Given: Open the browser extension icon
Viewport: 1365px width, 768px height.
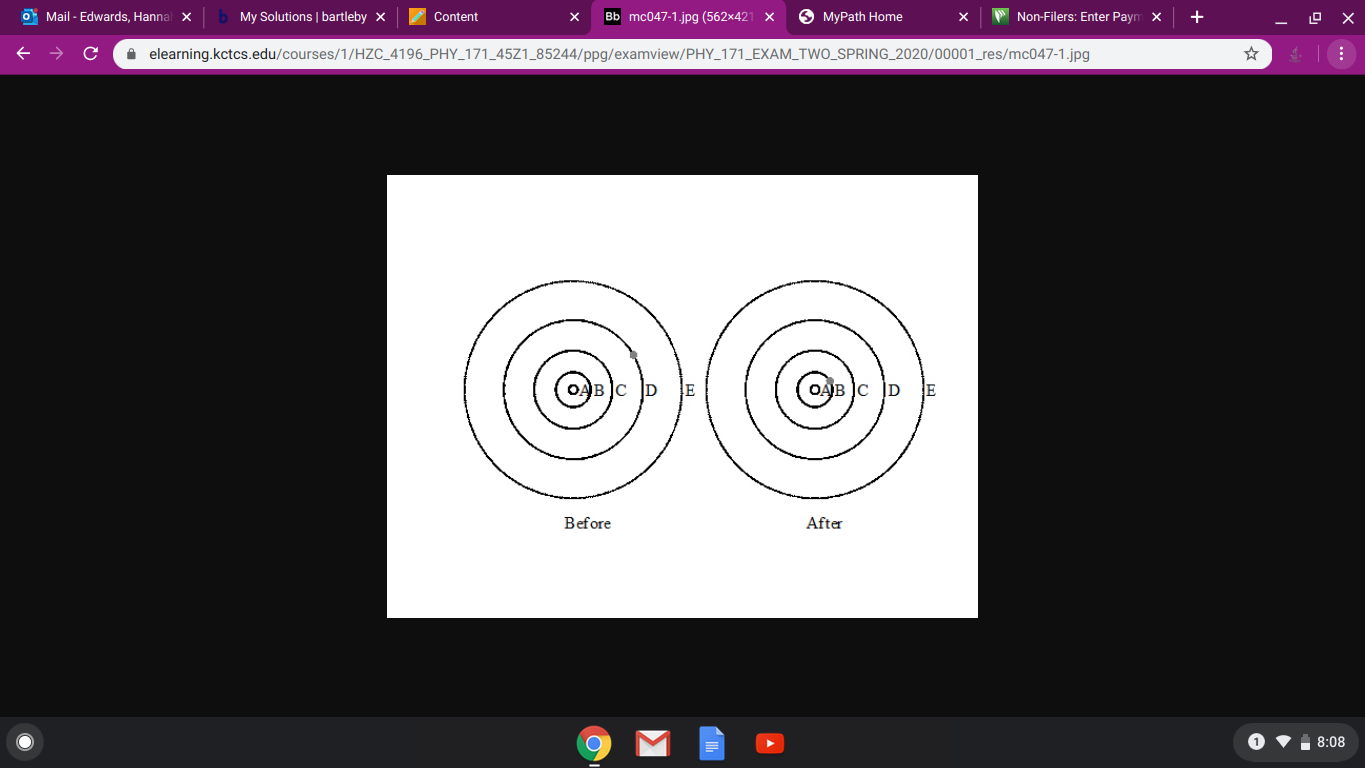Looking at the screenshot, I should [1296, 54].
